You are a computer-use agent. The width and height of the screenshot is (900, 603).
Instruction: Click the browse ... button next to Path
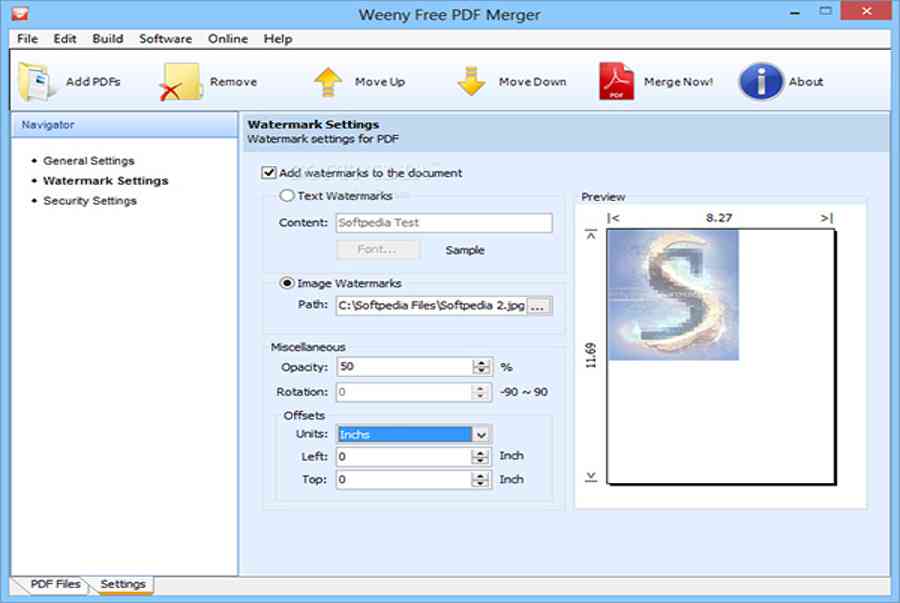[x=539, y=306]
